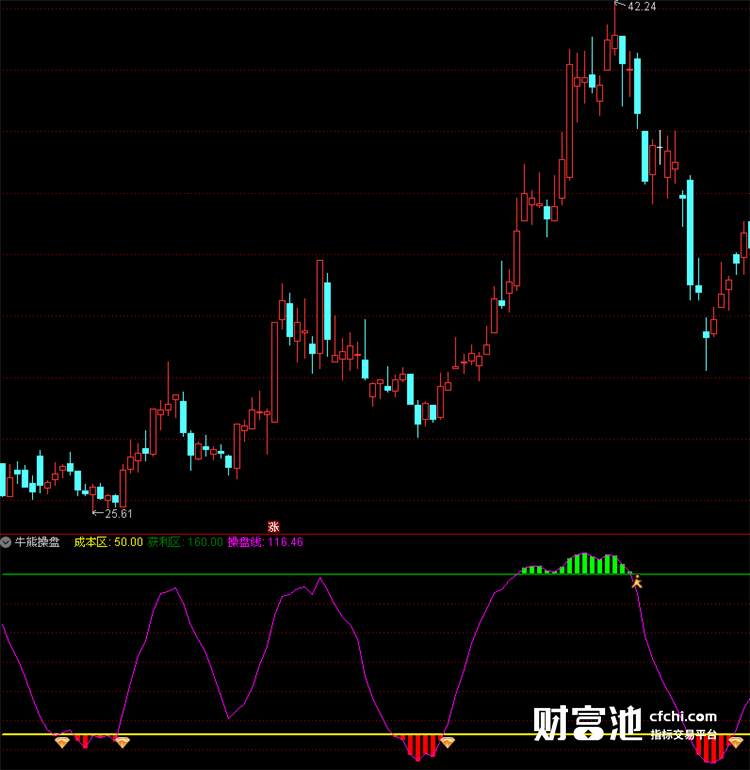Click the leftmost diamond buy signal icon
The width and height of the screenshot is (750, 770).
(x=62, y=742)
